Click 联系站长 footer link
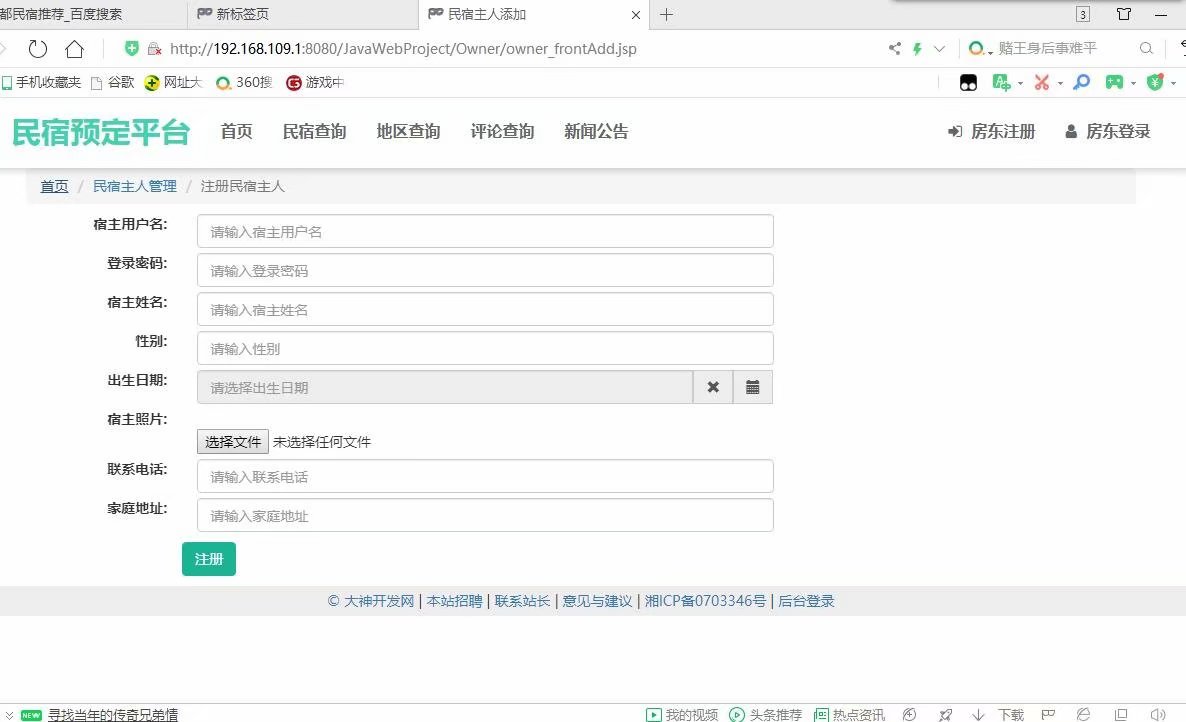The width and height of the screenshot is (1186, 722). [x=522, y=601]
